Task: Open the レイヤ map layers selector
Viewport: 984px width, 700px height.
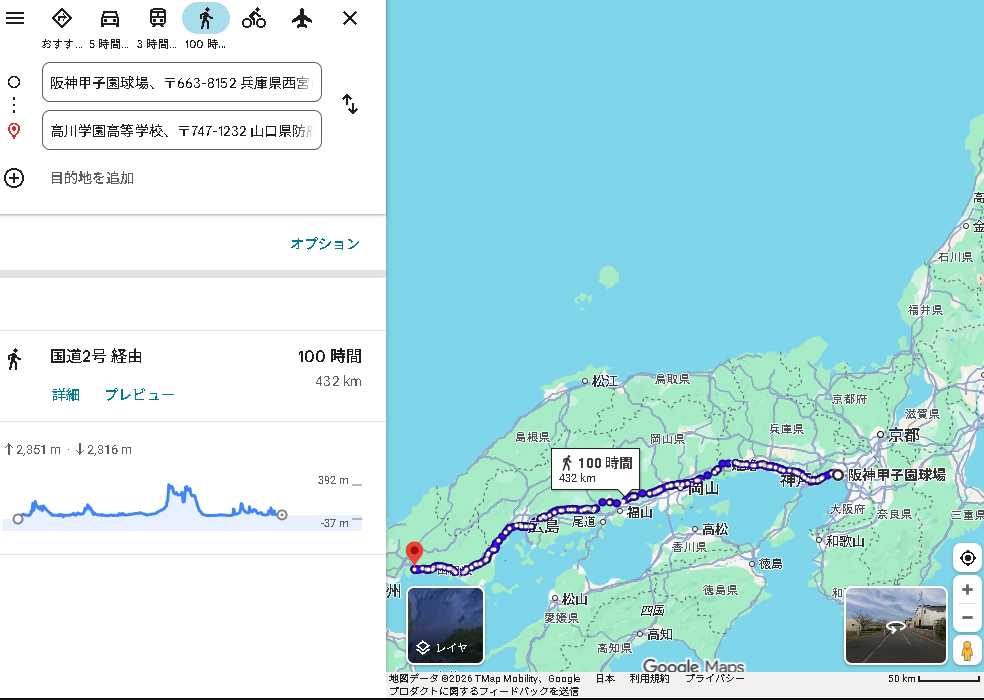Action: [x=445, y=625]
